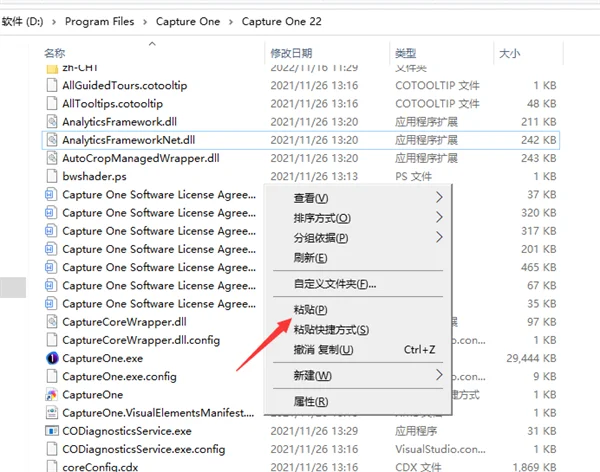Select the AllGuidedTours.cotooltip file name
The height and width of the screenshot is (472, 600).
[x=125, y=85]
